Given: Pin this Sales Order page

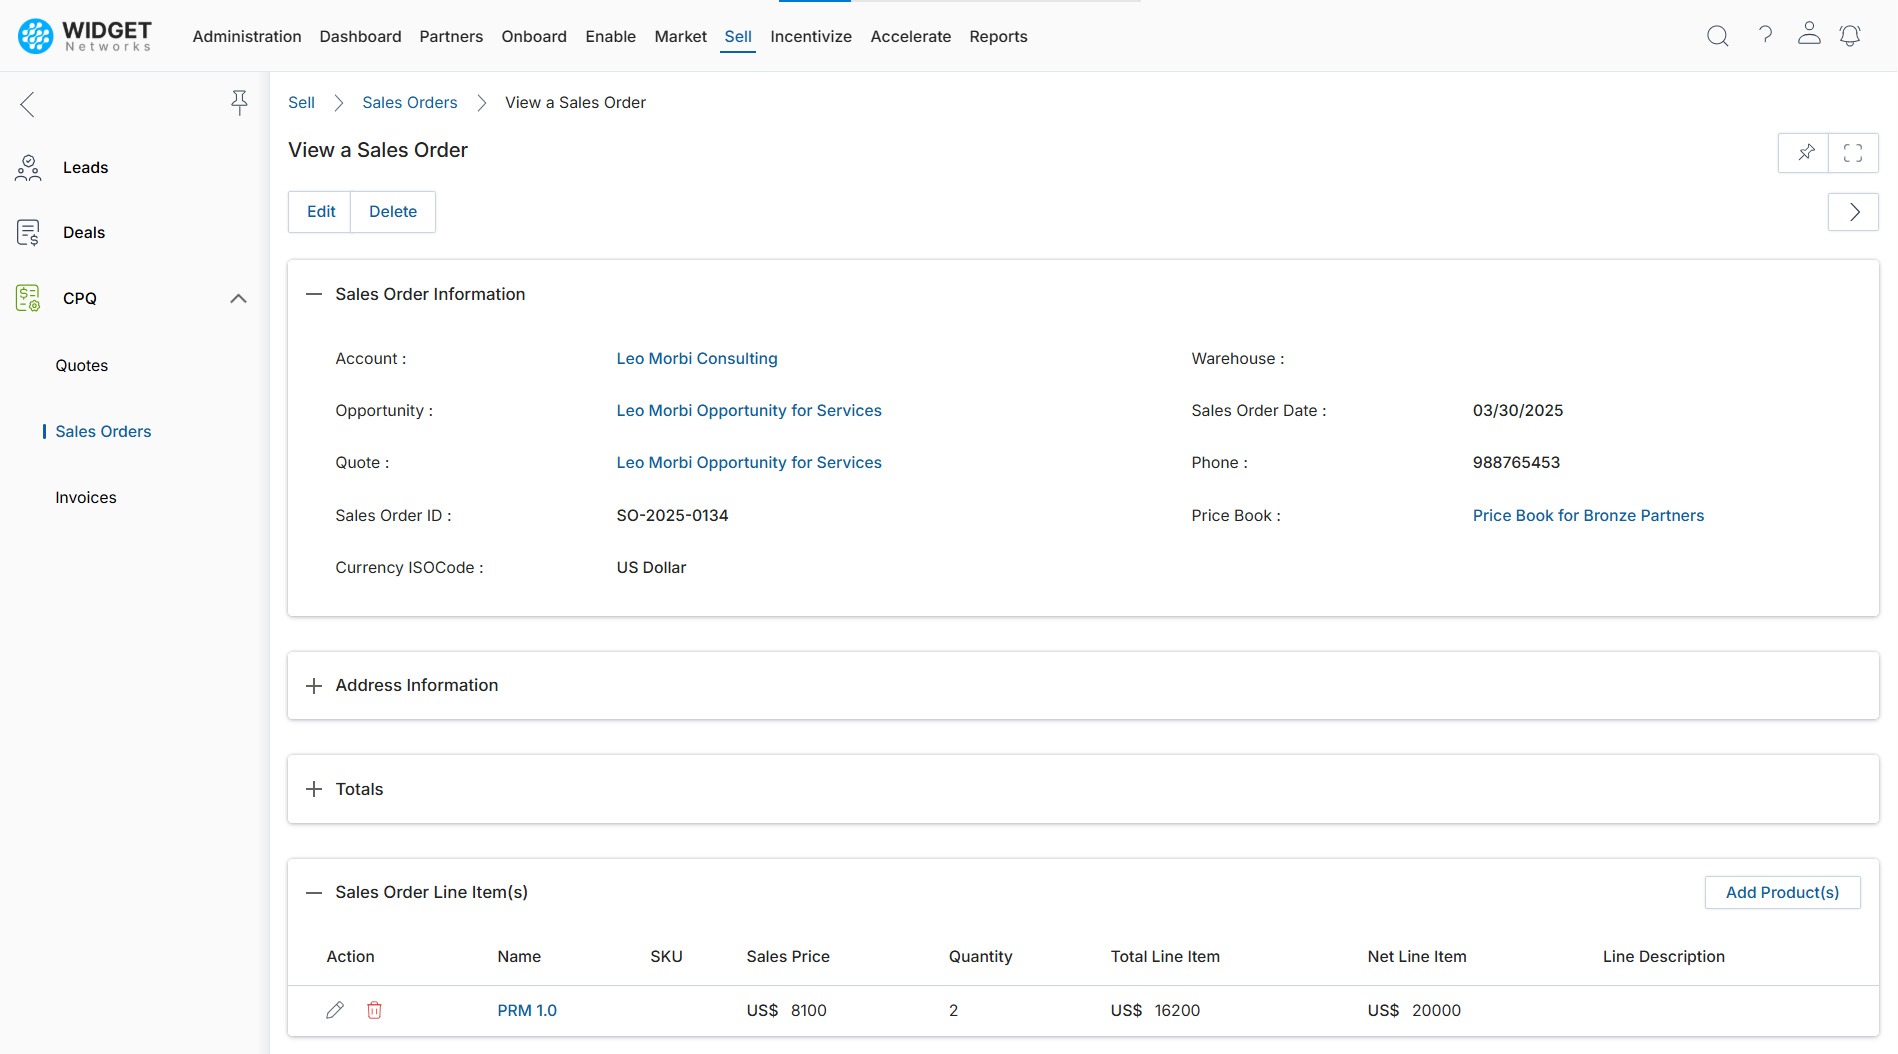Looking at the screenshot, I should click(x=1804, y=153).
